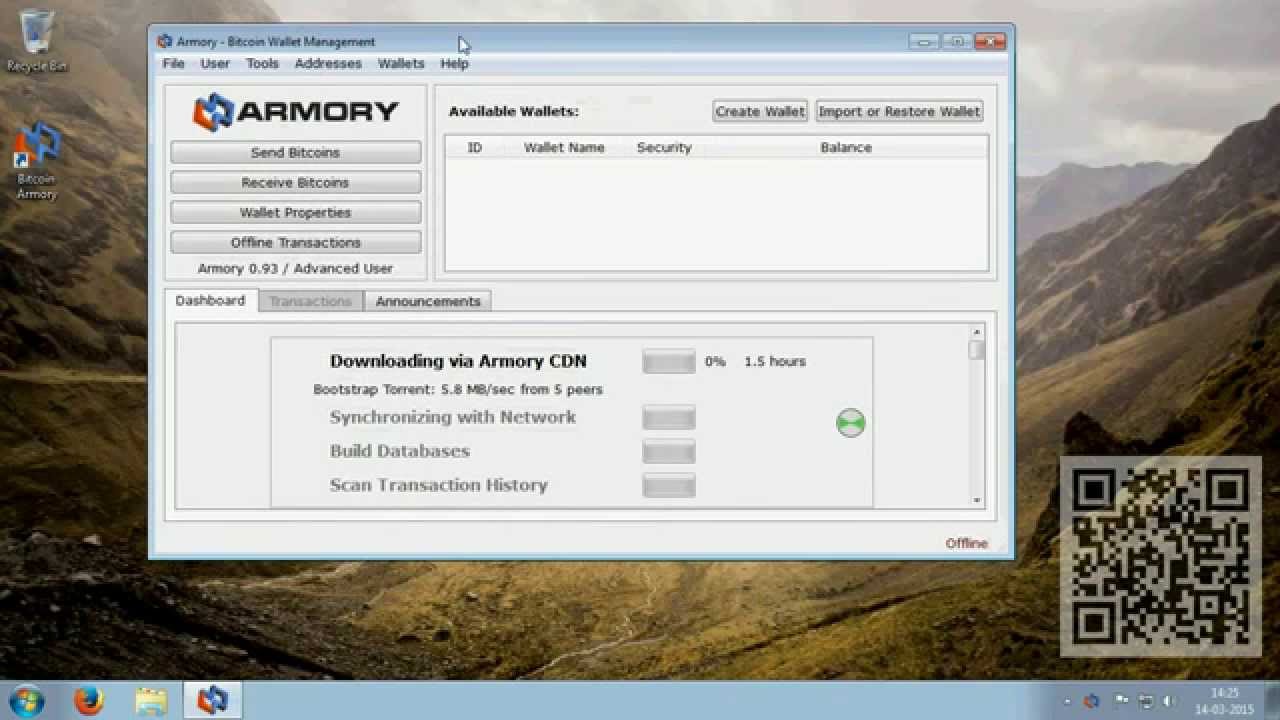Viewport: 1280px width, 720px height.
Task: Open the Recycle Bin desktop icon
Action: (x=37, y=40)
